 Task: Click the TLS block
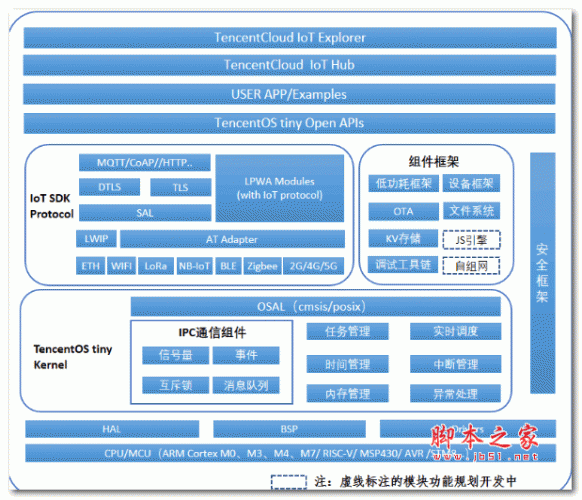tap(181, 187)
